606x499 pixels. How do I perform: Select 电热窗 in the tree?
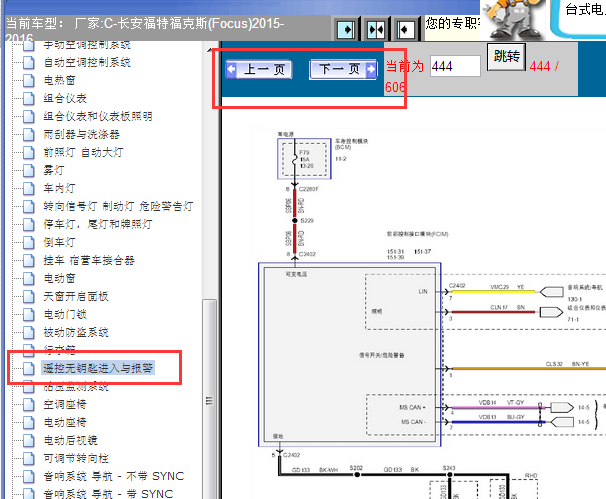tap(60, 80)
